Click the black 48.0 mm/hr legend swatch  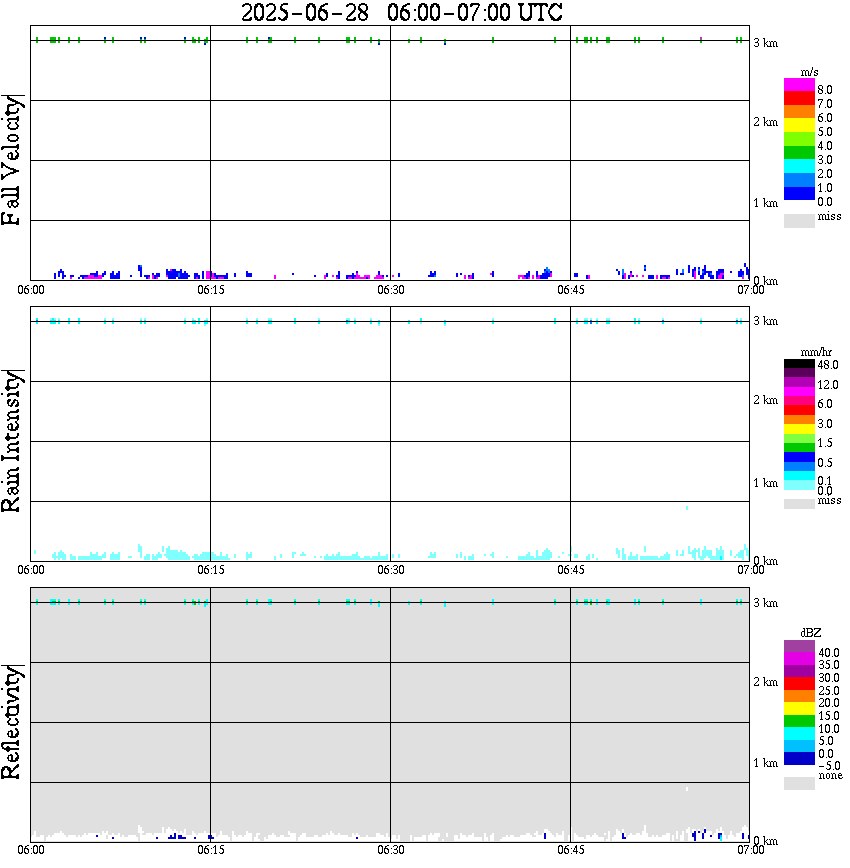[799, 364]
